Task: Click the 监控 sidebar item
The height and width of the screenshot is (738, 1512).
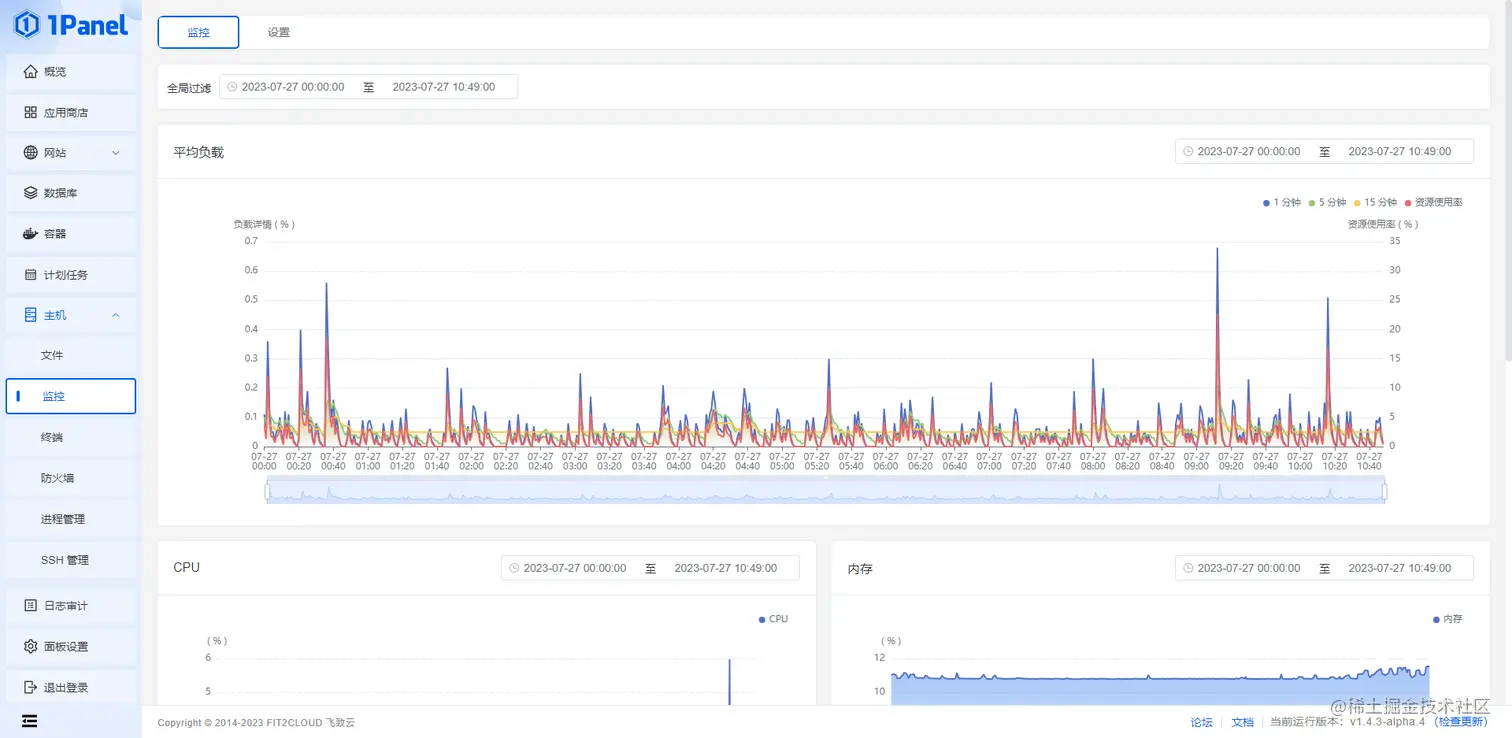Action: pos(71,396)
